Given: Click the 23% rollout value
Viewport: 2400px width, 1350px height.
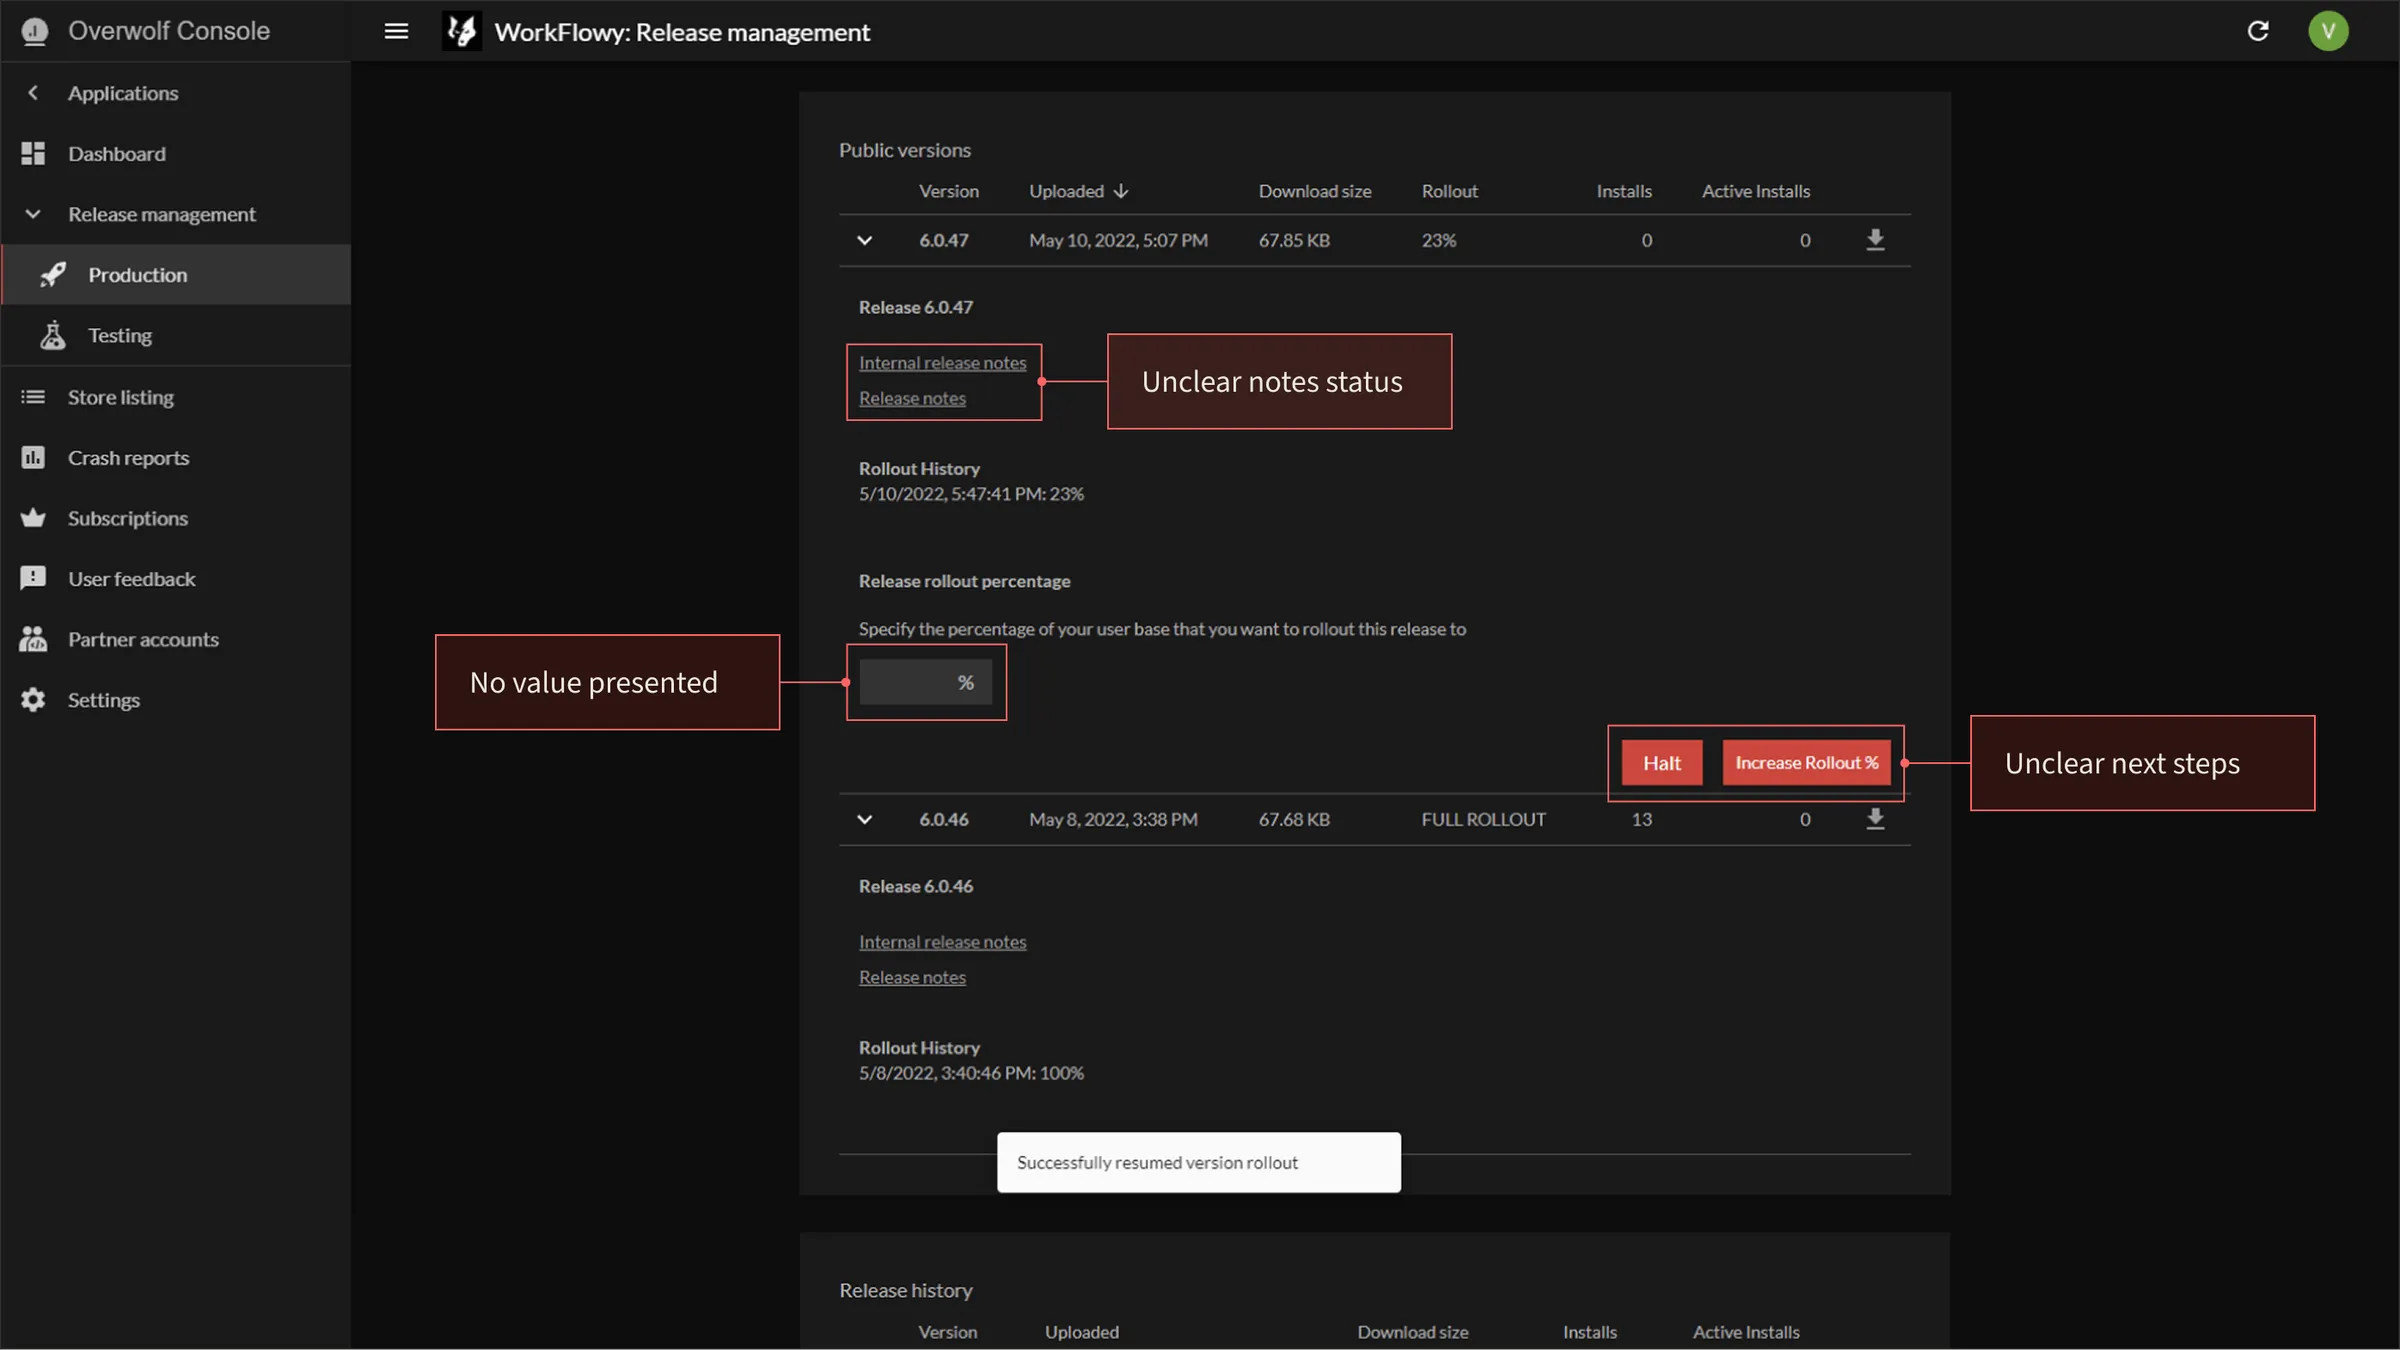Looking at the screenshot, I should (x=1438, y=240).
